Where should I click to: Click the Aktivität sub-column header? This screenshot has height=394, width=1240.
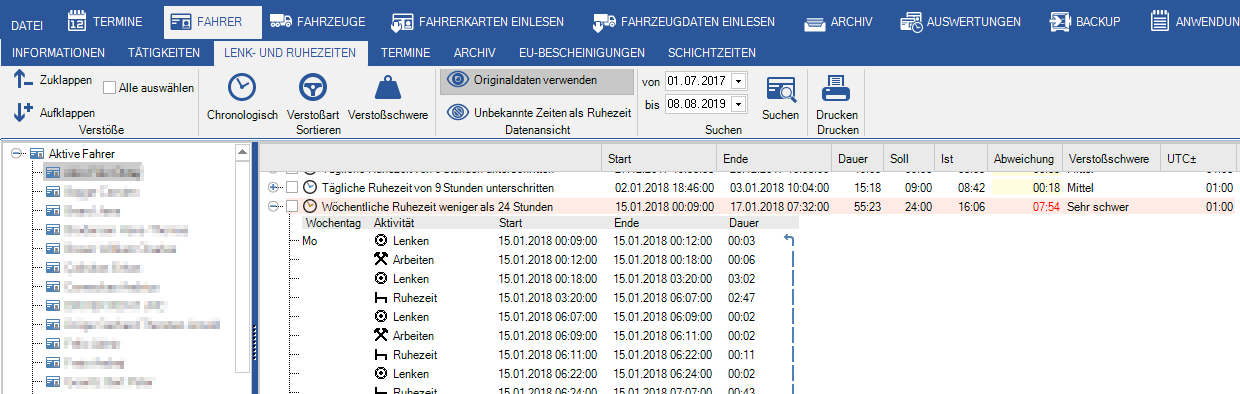point(393,224)
